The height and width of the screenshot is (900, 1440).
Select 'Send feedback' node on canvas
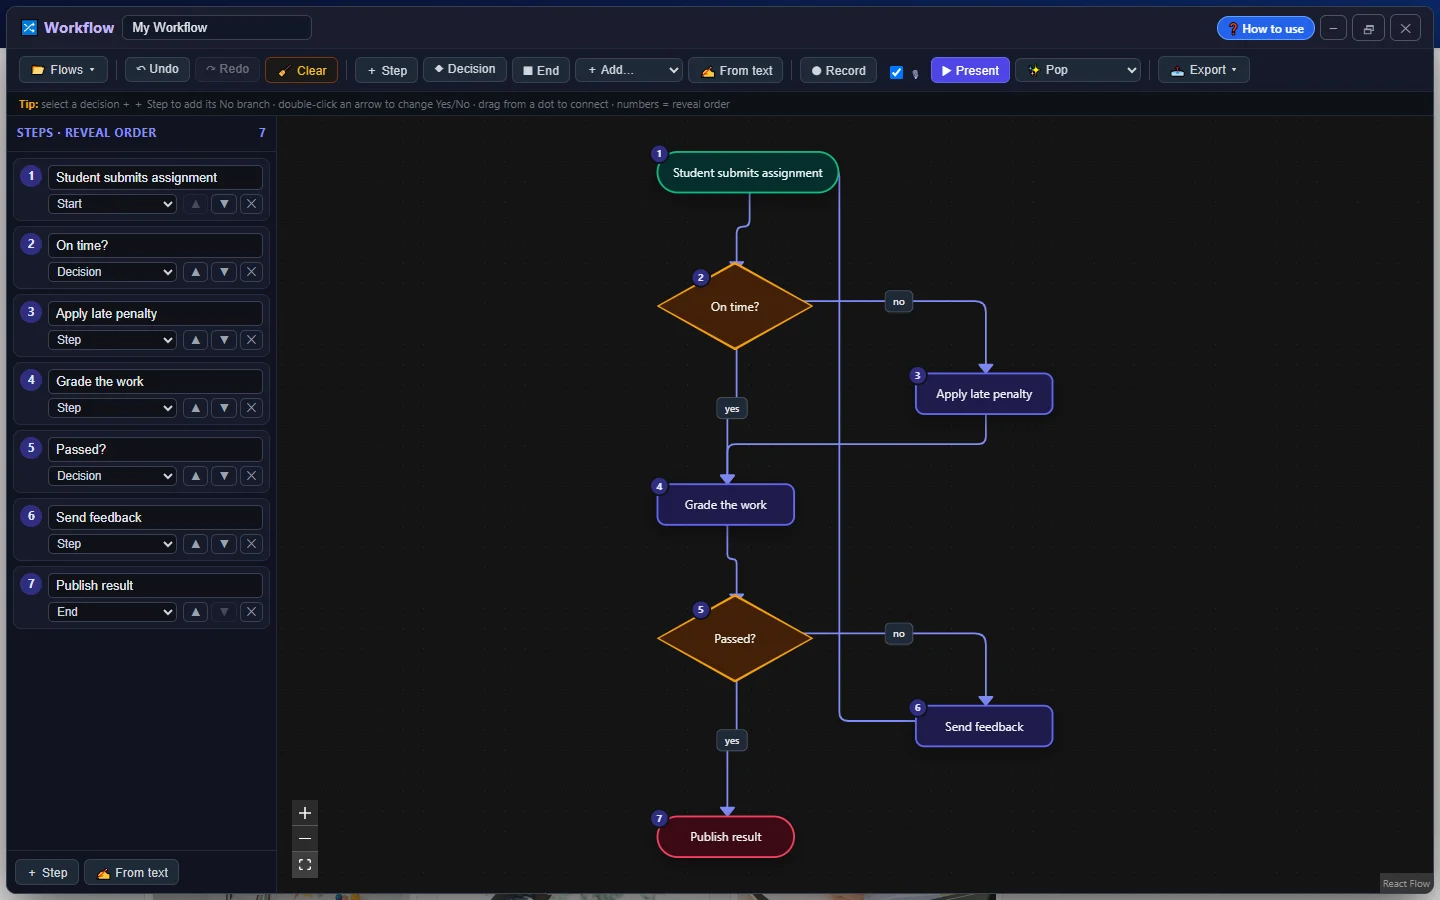point(984,727)
